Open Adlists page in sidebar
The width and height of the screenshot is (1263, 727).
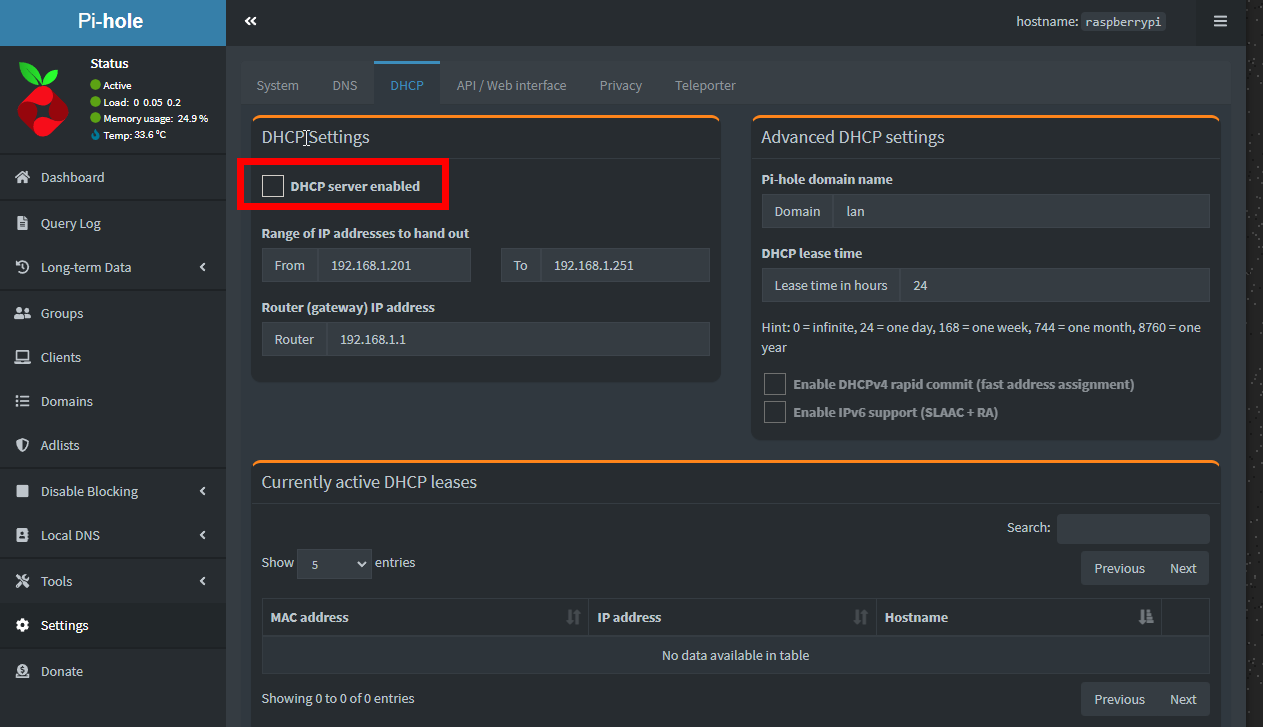[x=113, y=445]
